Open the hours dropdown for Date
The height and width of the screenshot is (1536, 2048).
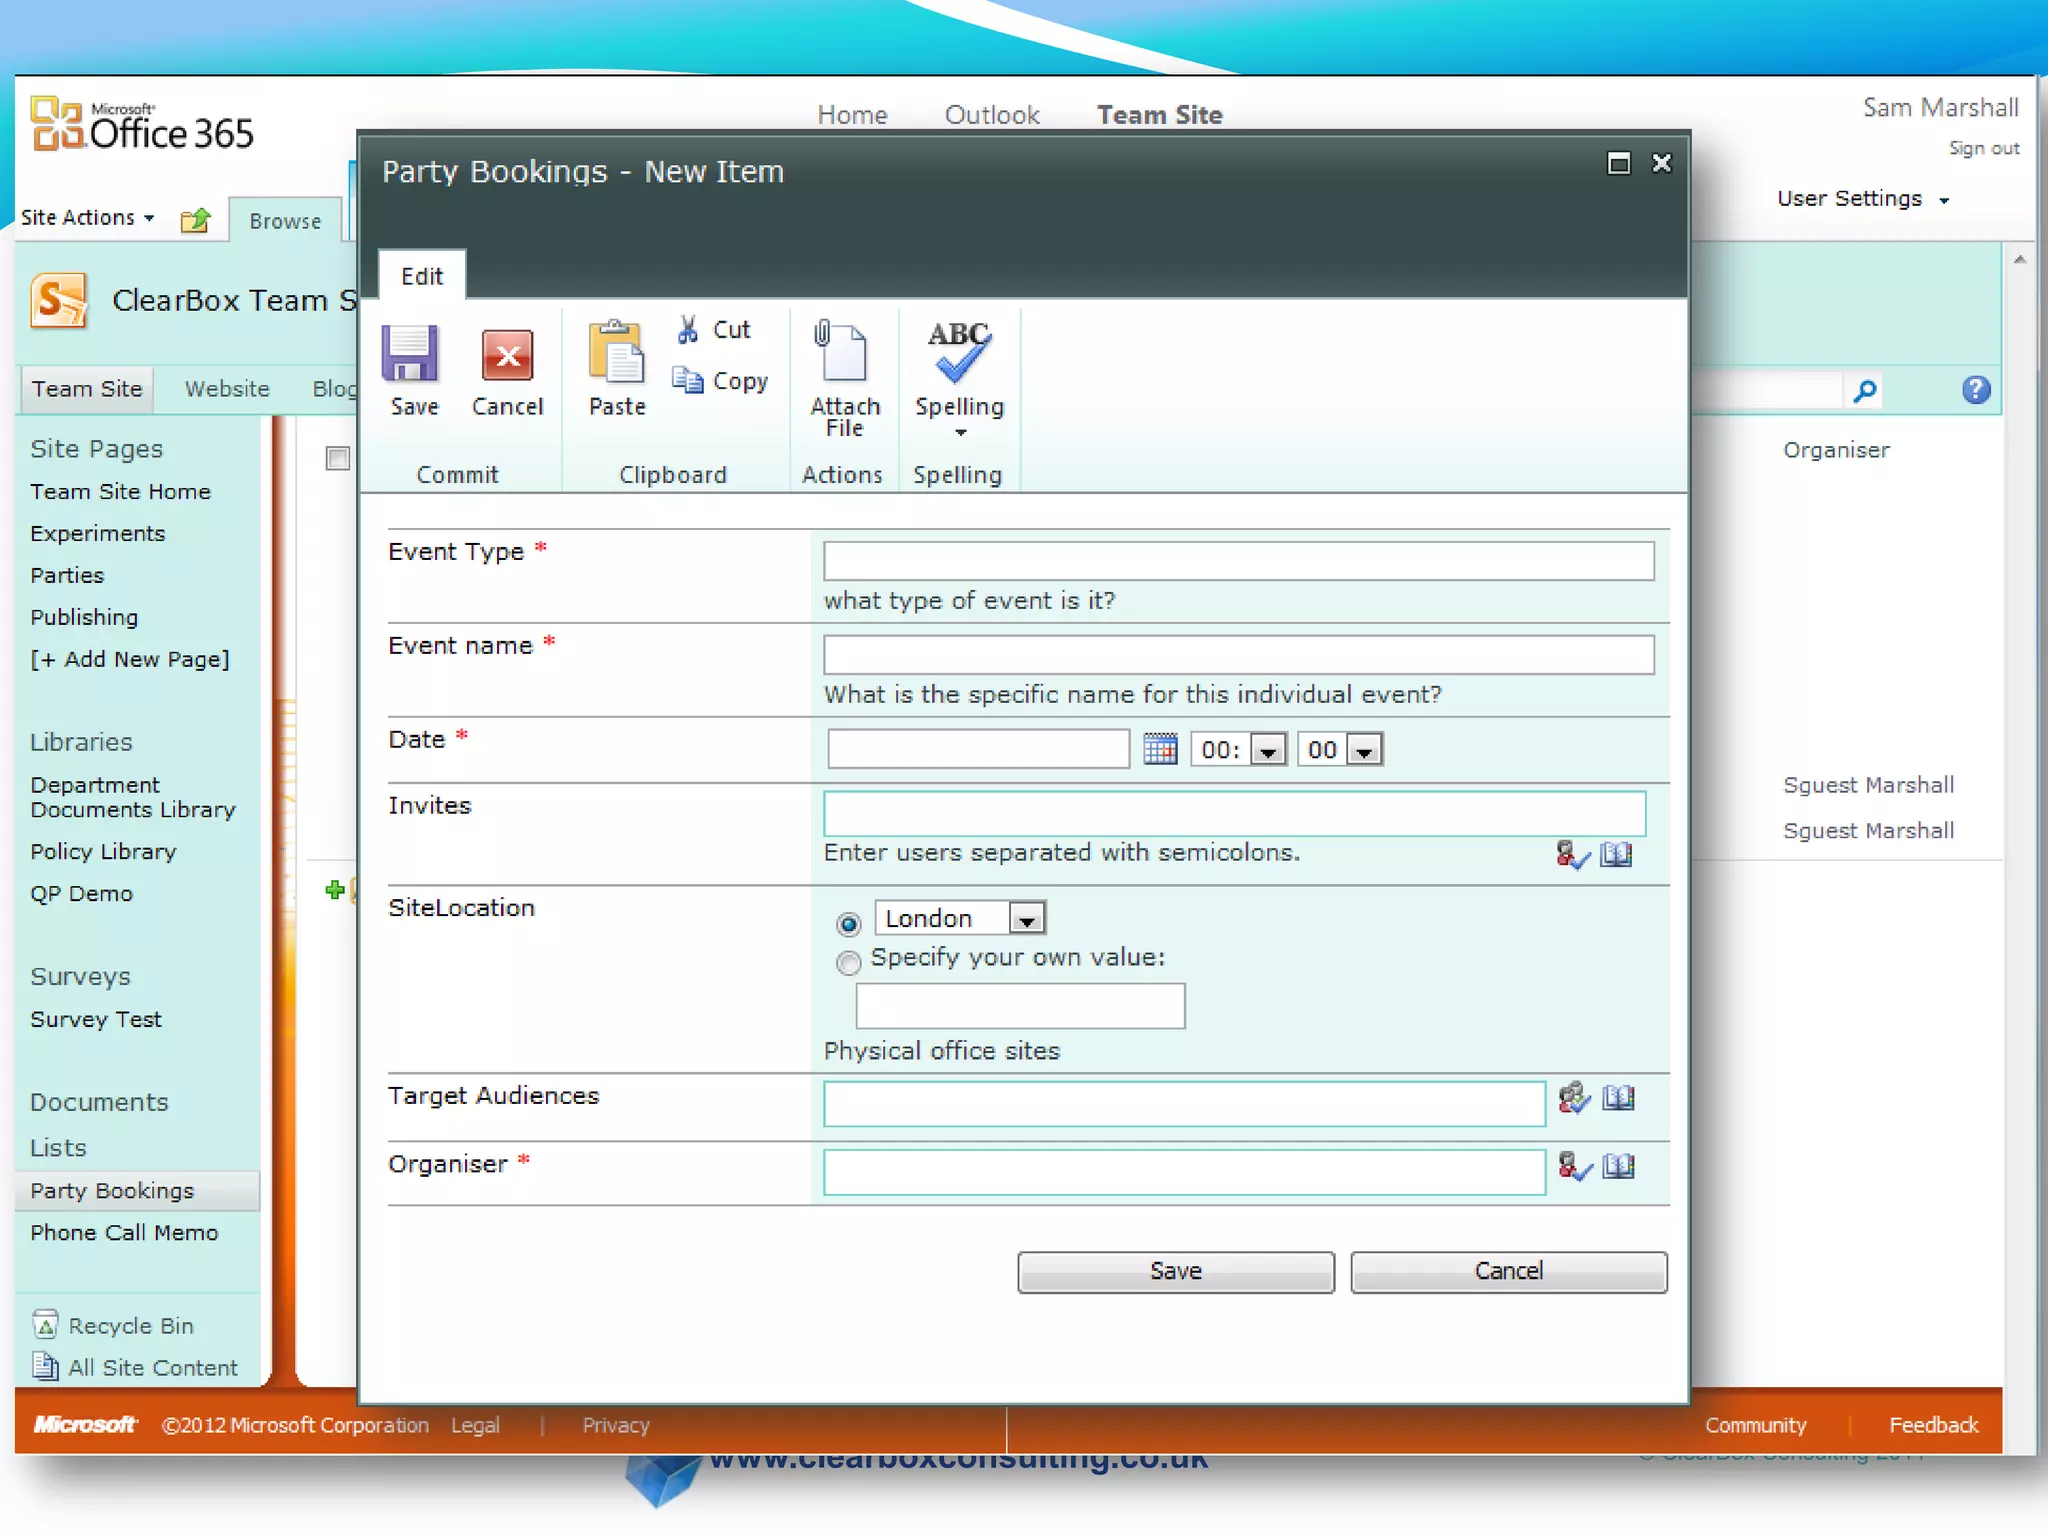(x=1268, y=750)
